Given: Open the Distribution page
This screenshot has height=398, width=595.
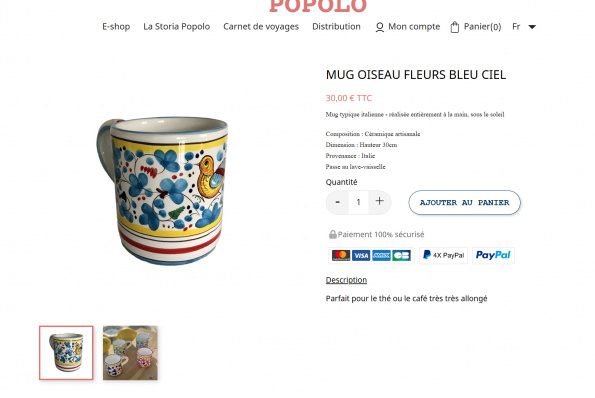Looking at the screenshot, I should click(336, 27).
